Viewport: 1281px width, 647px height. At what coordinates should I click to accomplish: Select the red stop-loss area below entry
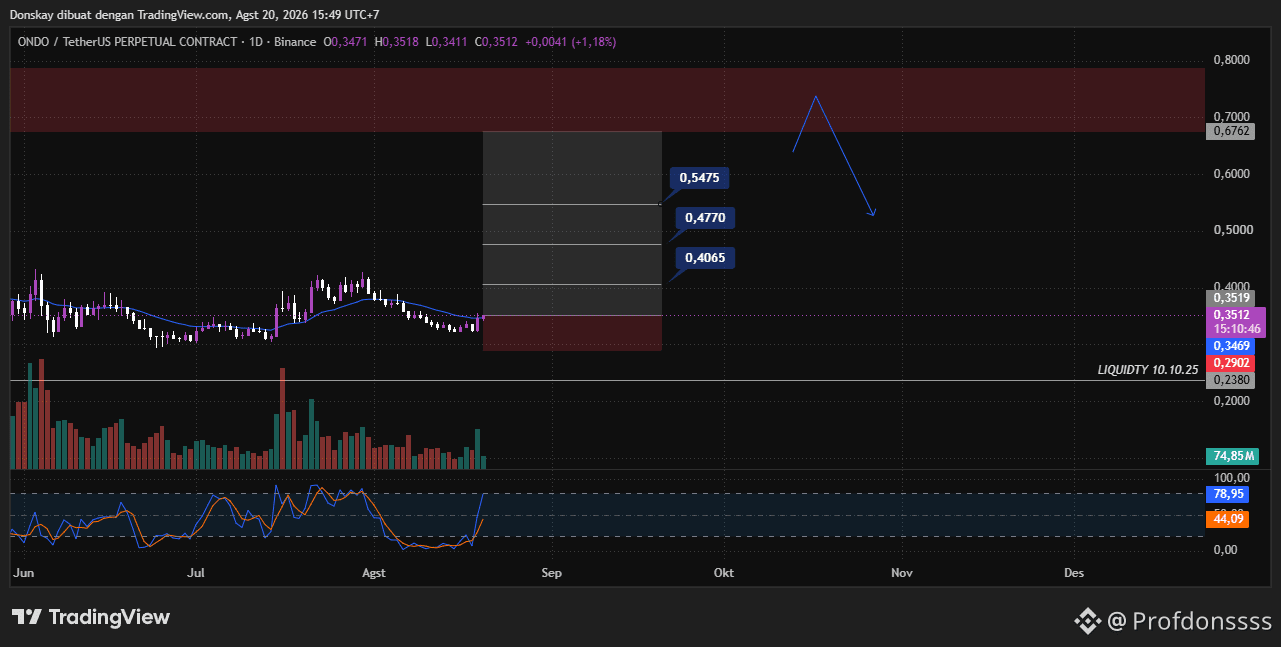572,333
